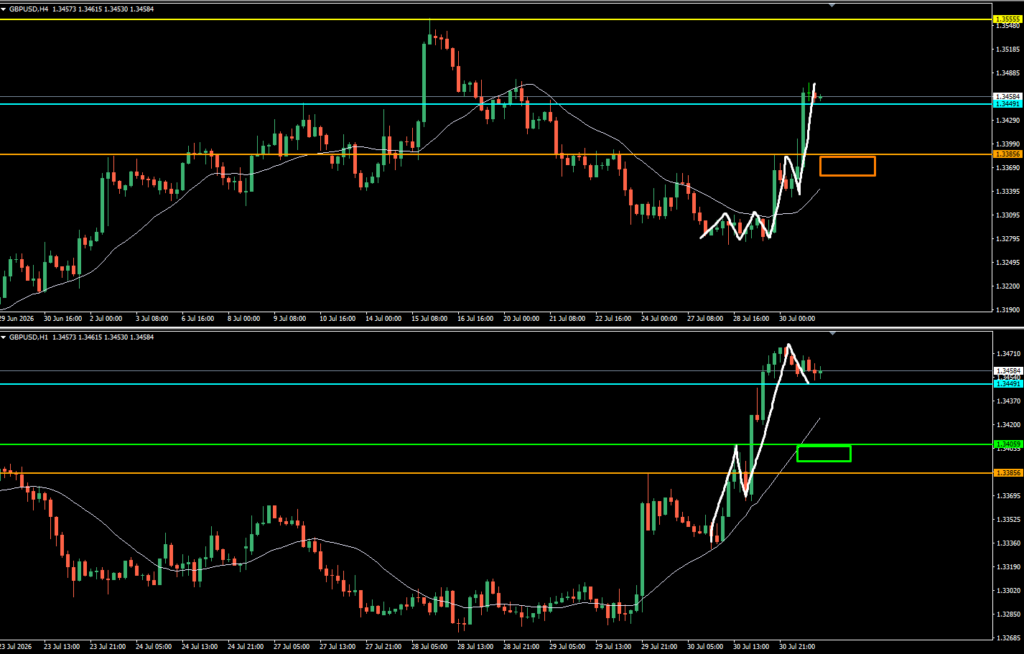Click the 1.34885 price scale value
The height and width of the screenshot is (654, 1024).
(x=1008, y=73)
